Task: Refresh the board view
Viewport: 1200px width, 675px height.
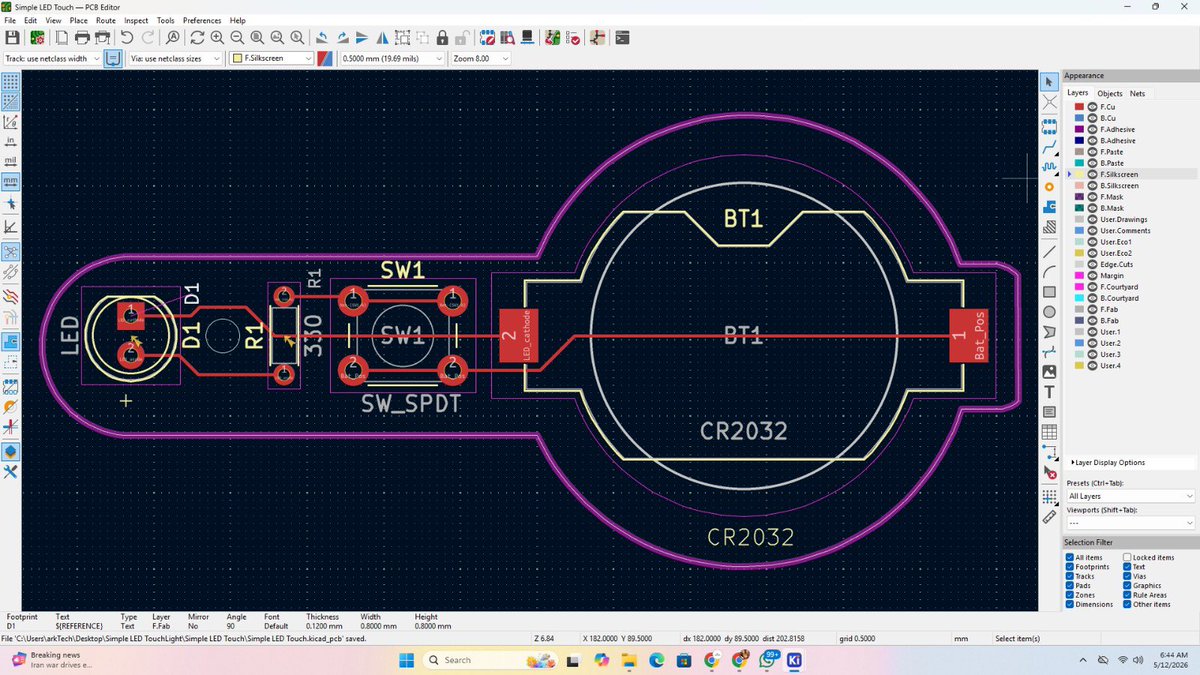Action: tap(197, 37)
